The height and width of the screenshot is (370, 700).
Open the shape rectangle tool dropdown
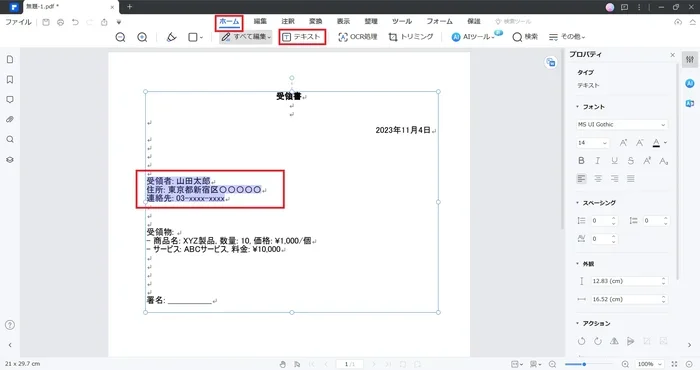tap(195, 37)
